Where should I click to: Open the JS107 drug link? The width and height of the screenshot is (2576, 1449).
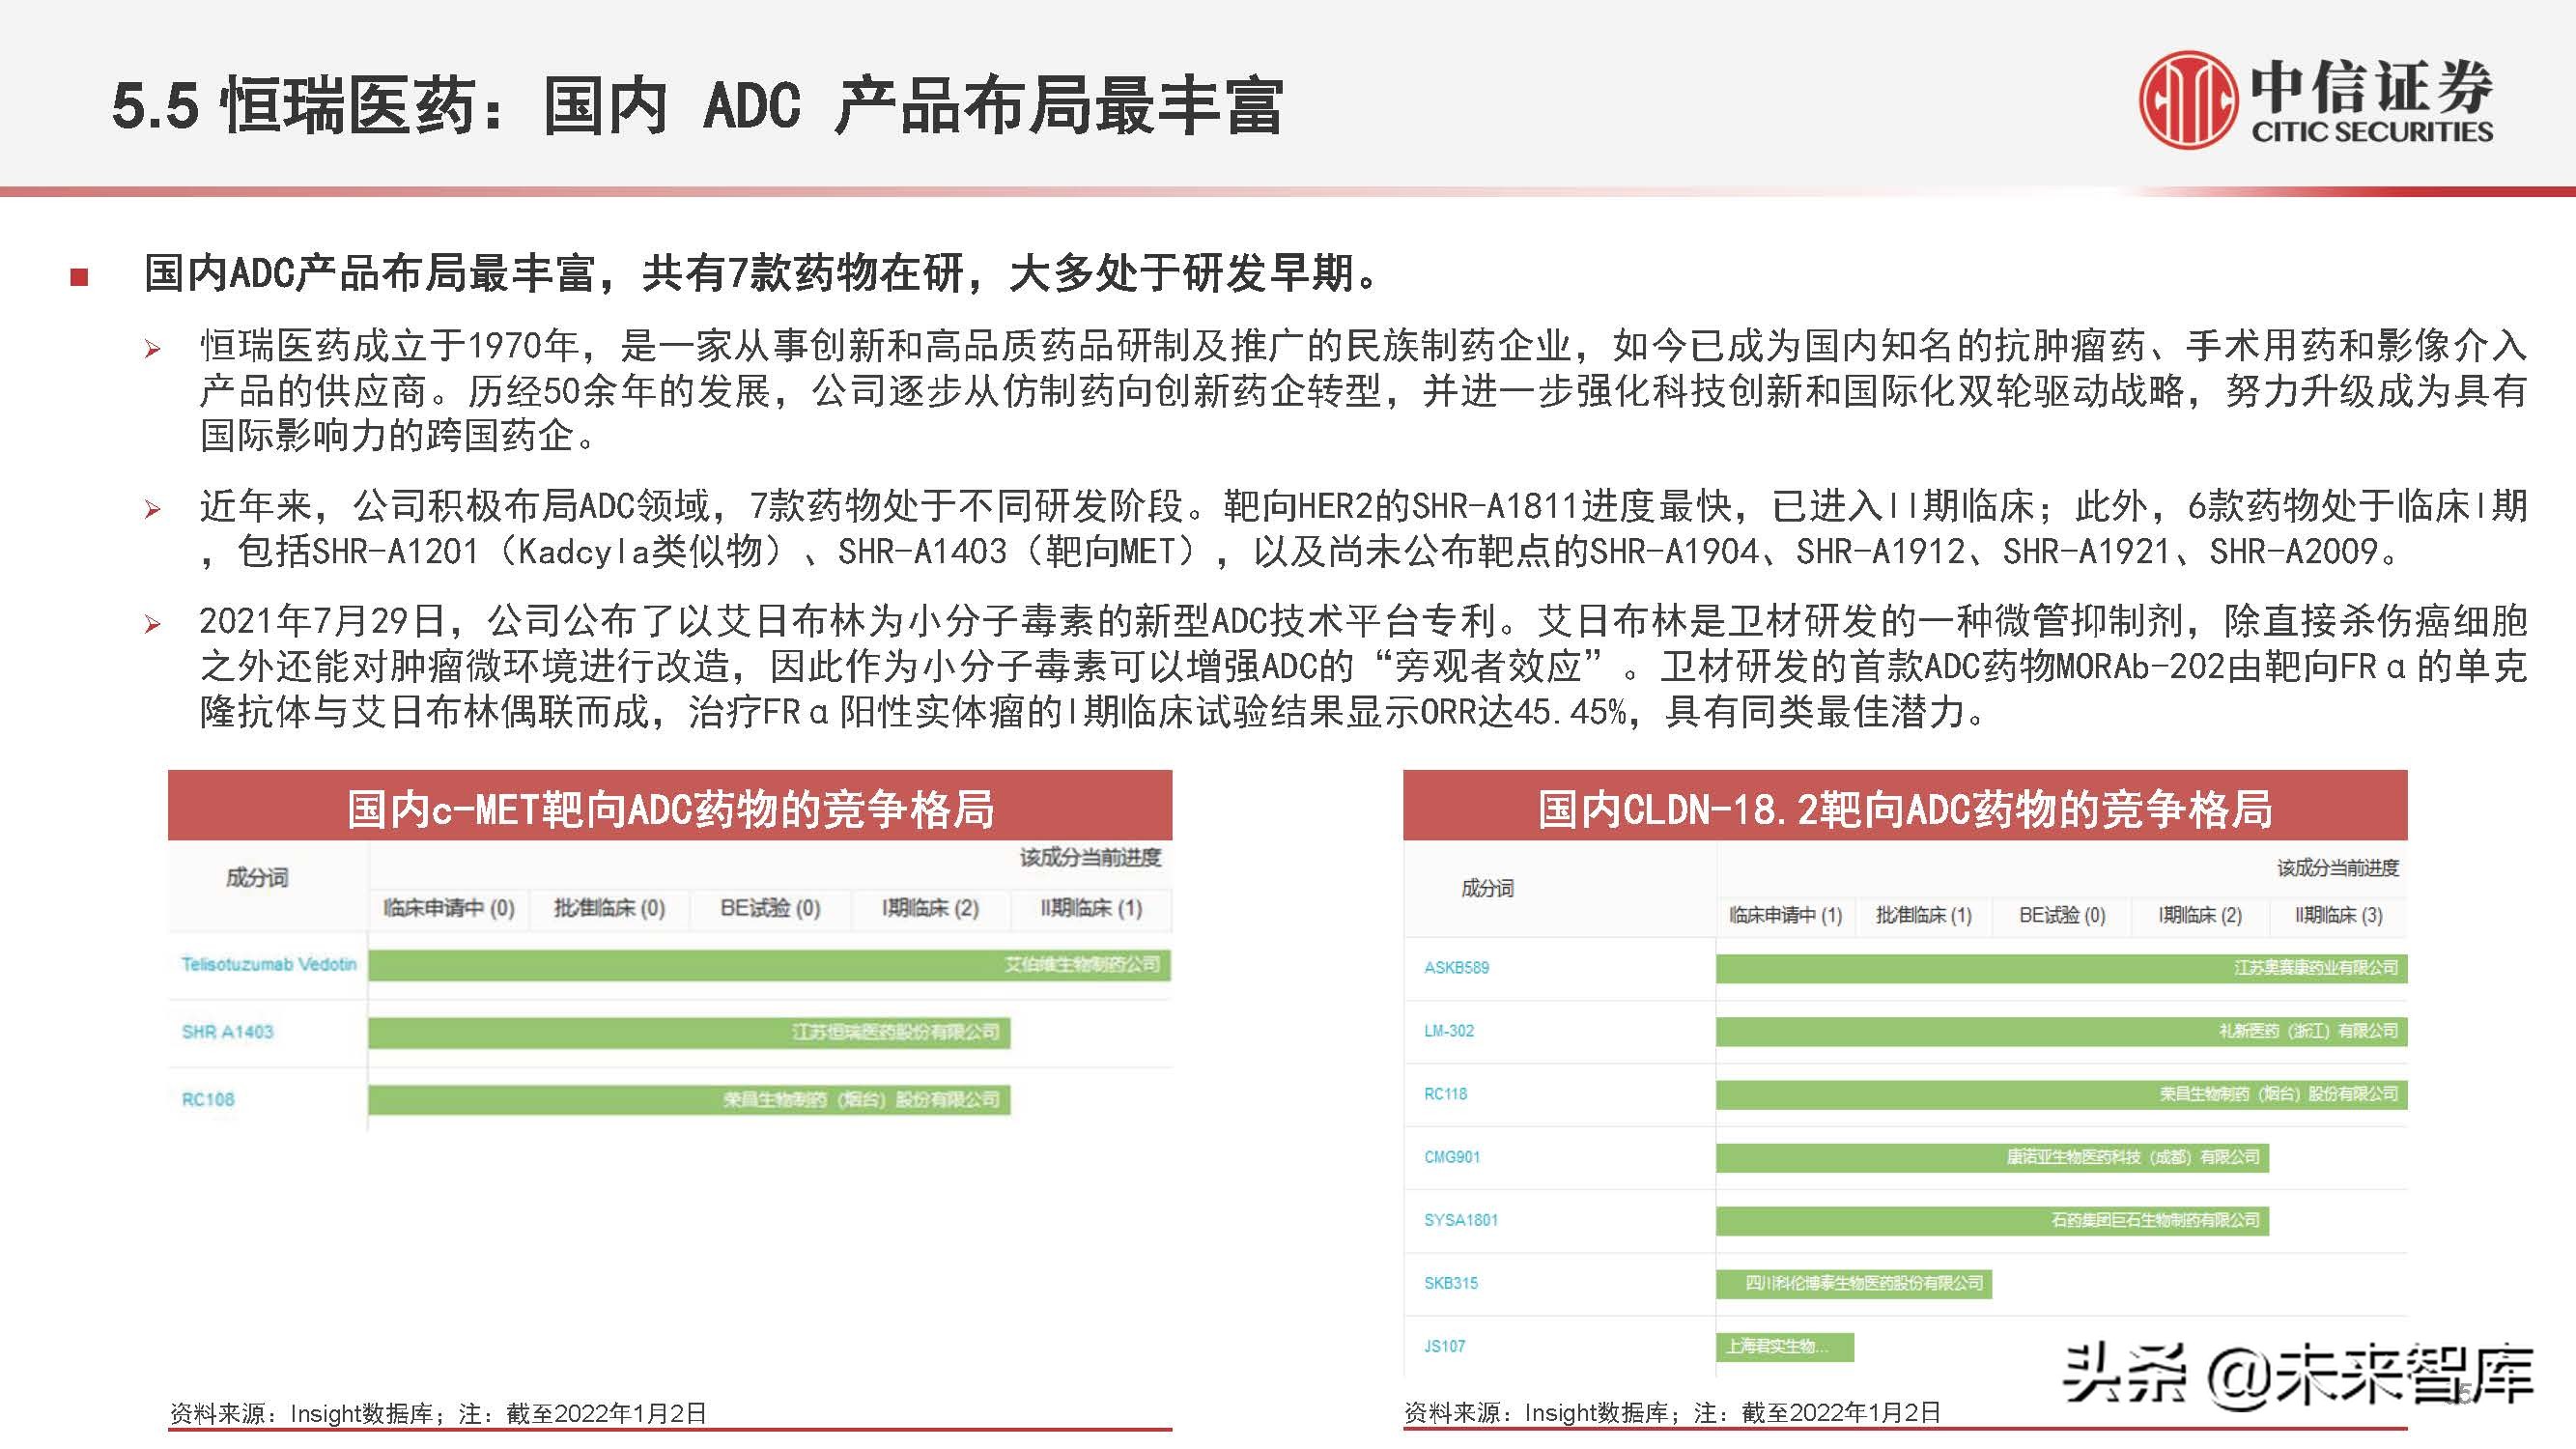pos(1444,1346)
